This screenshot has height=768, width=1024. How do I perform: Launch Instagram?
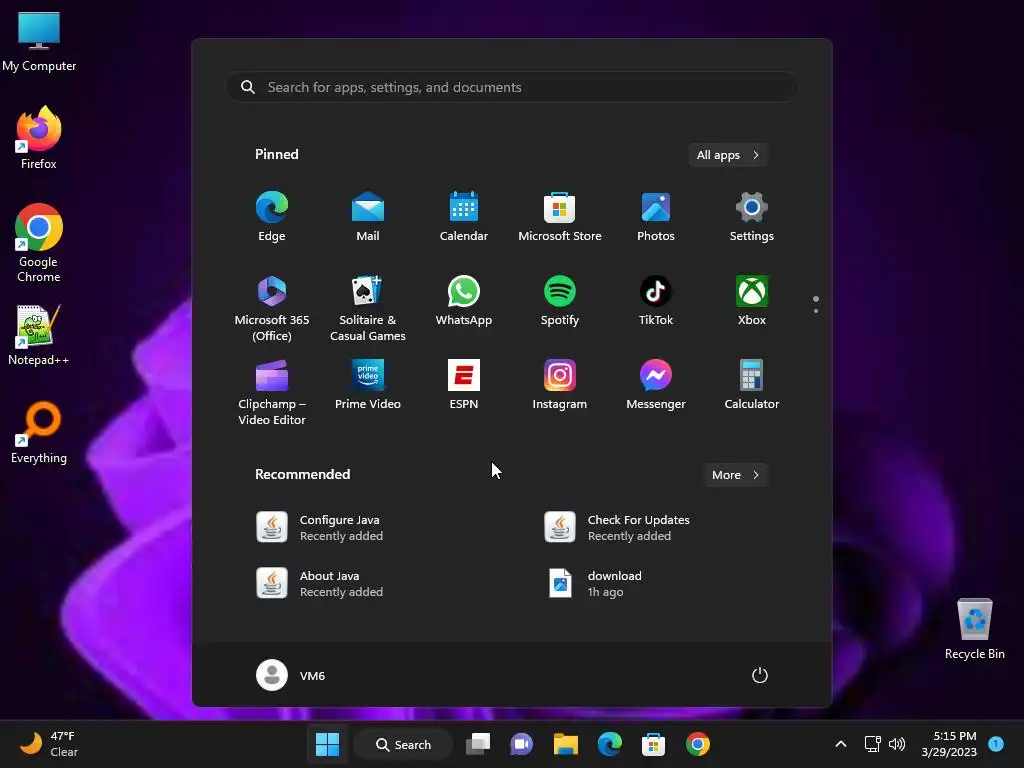pyautogui.click(x=560, y=385)
